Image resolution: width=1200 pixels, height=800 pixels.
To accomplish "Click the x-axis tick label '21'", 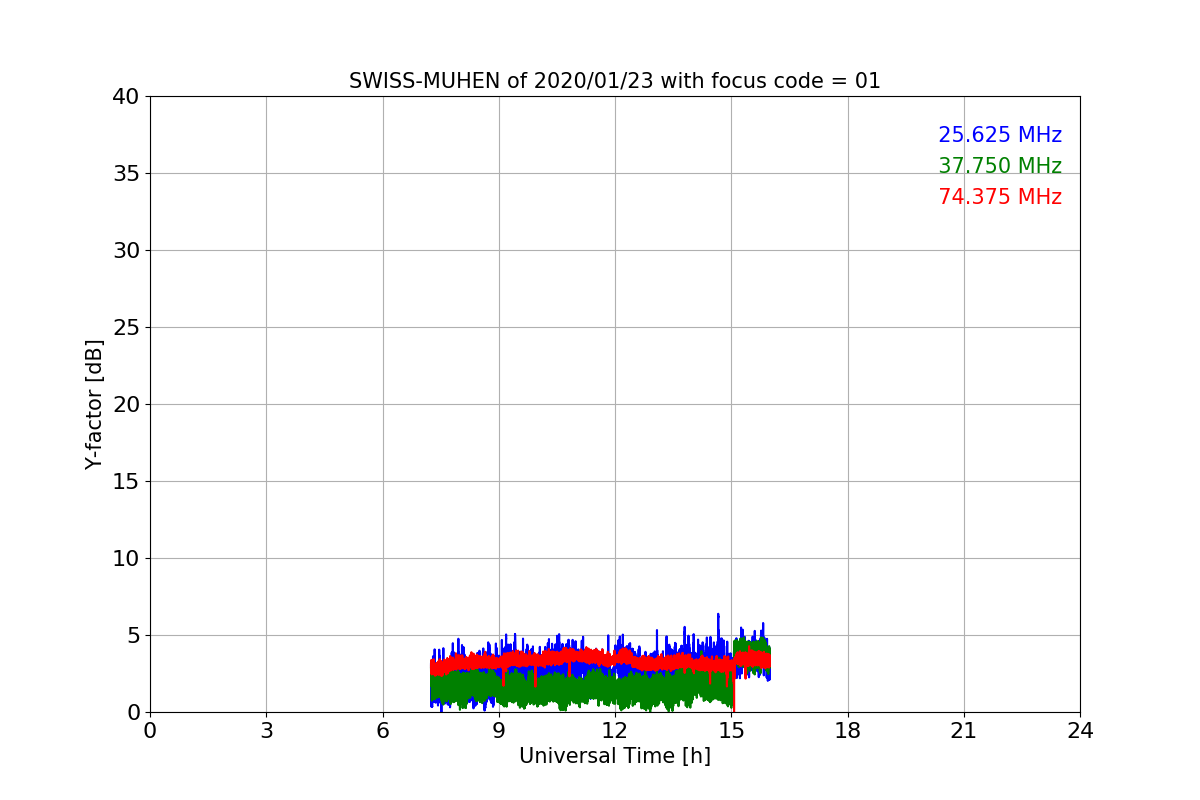I will (964, 731).
